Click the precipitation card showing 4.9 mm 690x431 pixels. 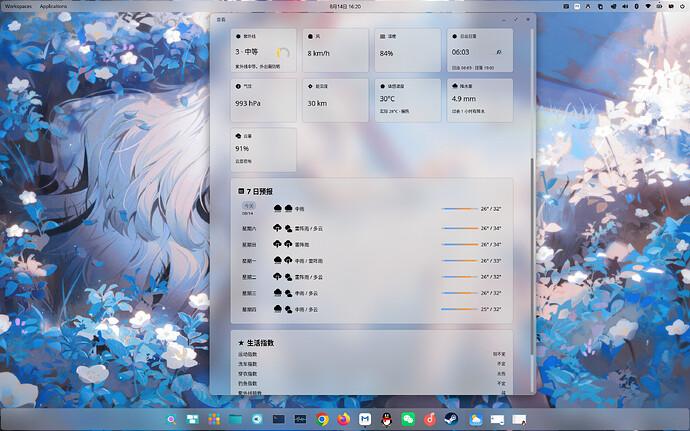480,100
